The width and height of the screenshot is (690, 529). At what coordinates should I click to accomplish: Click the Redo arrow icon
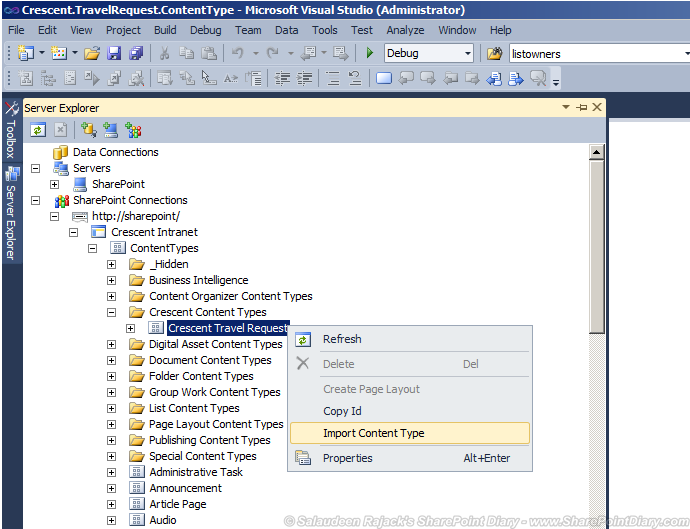point(273,53)
